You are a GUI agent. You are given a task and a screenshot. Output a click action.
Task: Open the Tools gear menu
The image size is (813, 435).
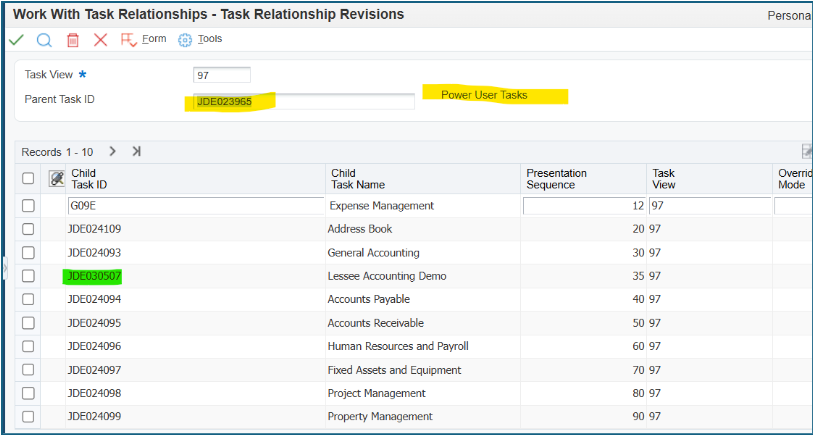pos(200,39)
